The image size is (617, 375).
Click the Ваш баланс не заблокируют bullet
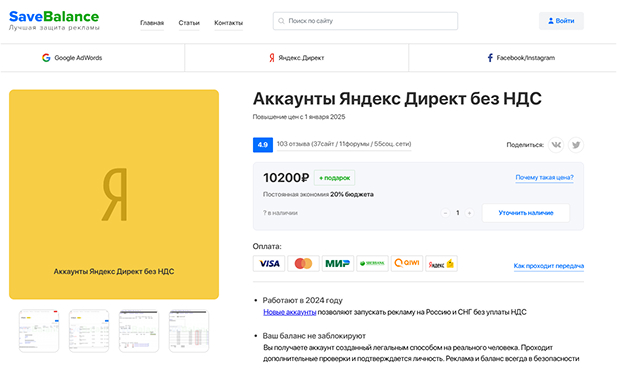[314, 336]
